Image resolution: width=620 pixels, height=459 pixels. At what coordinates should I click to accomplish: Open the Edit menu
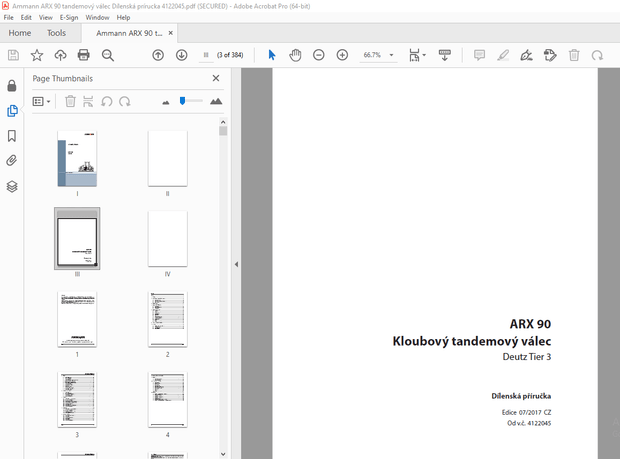26,17
